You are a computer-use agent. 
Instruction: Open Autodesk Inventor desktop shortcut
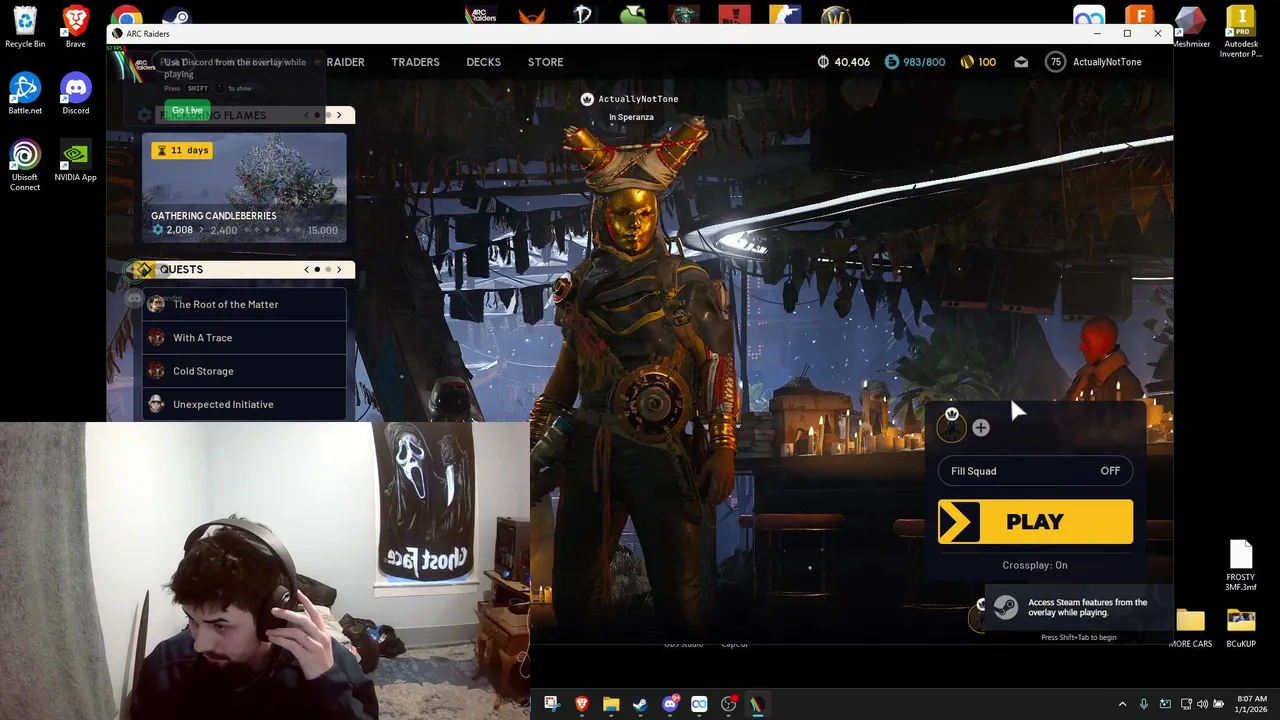(x=1241, y=32)
